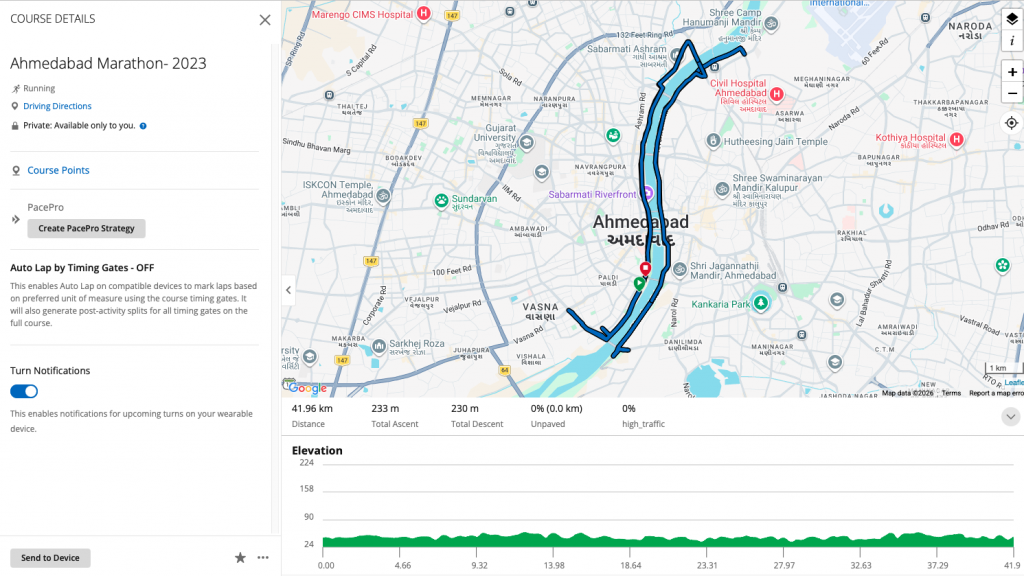Click the PacePro arrows icon

[16, 219]
